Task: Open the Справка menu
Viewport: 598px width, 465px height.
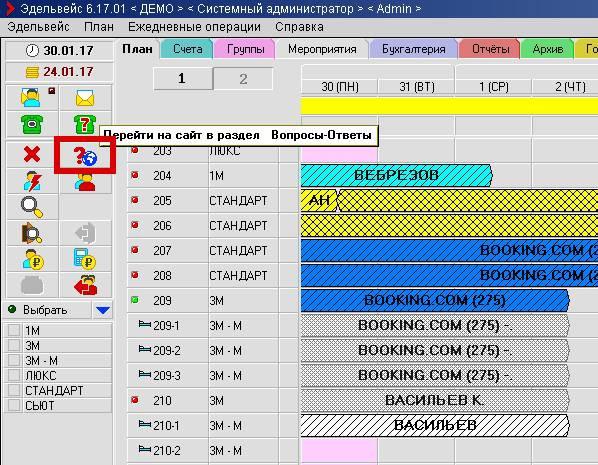Action: tap(299, 27)
